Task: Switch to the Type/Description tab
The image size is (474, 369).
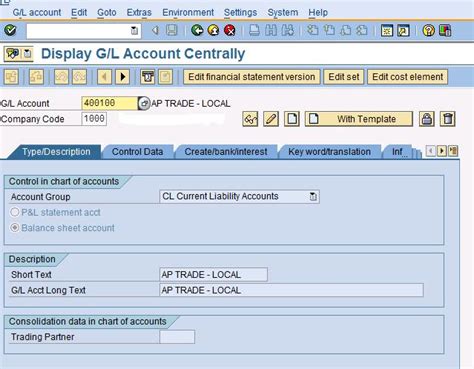Action: point(56,152)
